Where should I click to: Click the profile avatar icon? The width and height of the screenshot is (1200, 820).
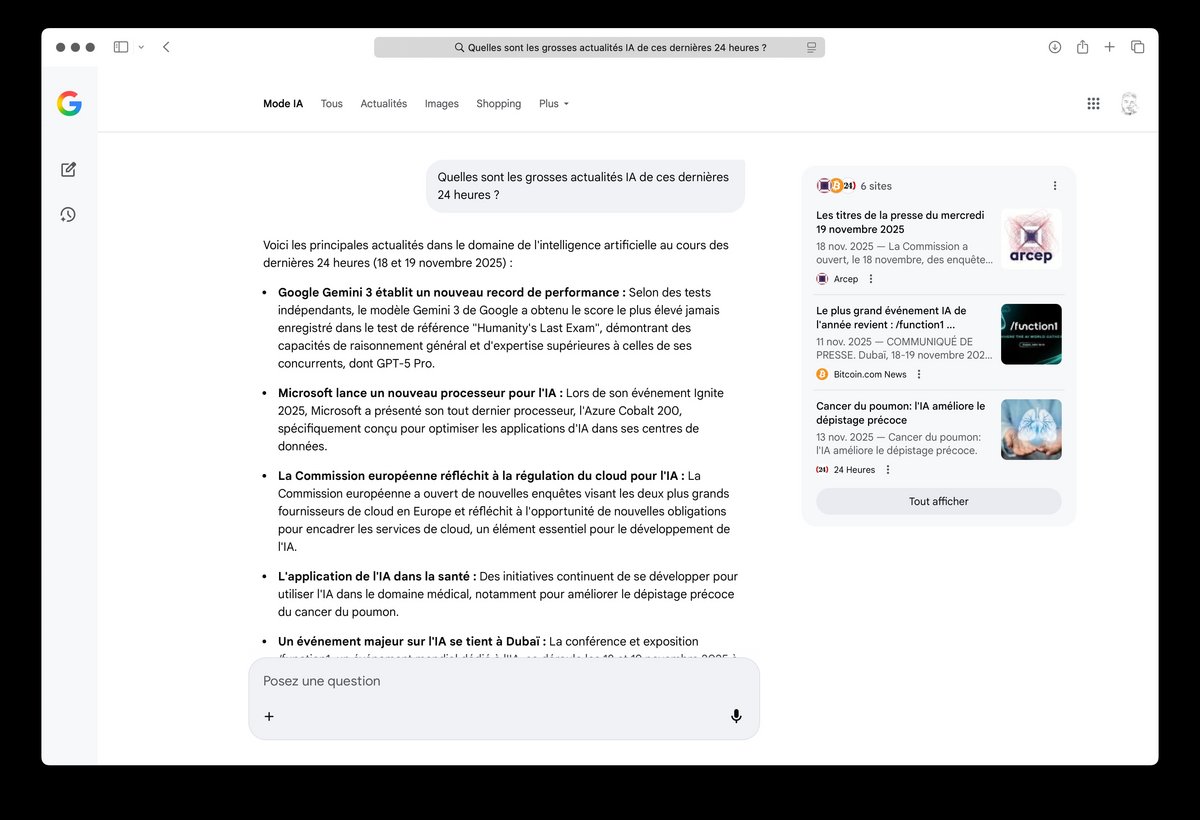[x=1129, y=103]
